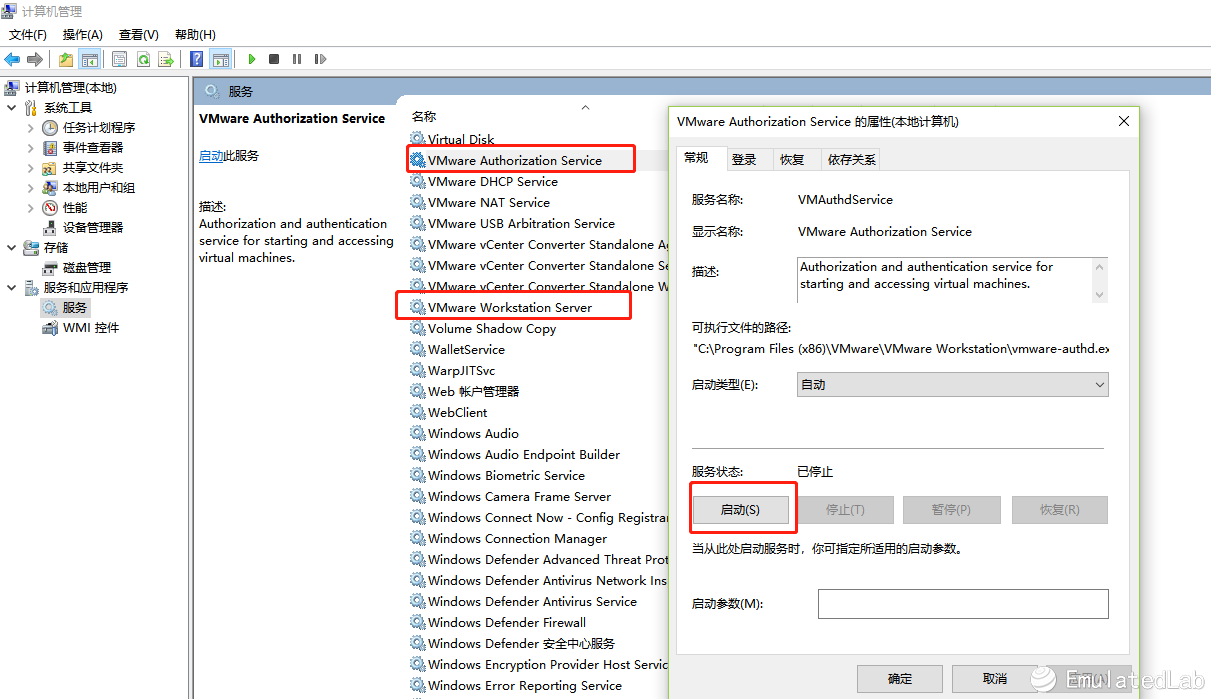This screenshot has width=1211, height=699.
Task: Select Volume Shadow Copy service
Action: click(492, 329)
